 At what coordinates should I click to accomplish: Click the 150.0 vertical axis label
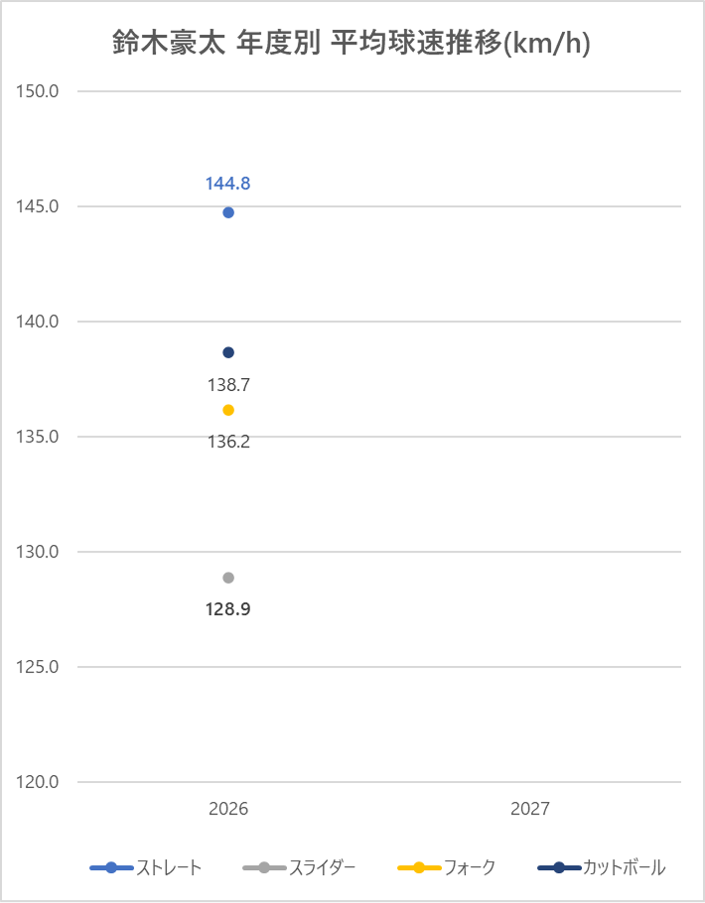[x=37, y=91]
